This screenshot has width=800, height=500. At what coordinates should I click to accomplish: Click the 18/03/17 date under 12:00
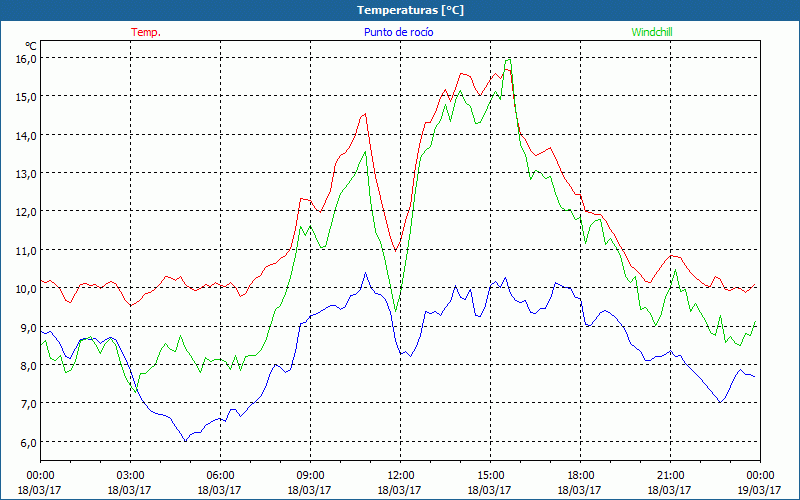tap(399, 490)
